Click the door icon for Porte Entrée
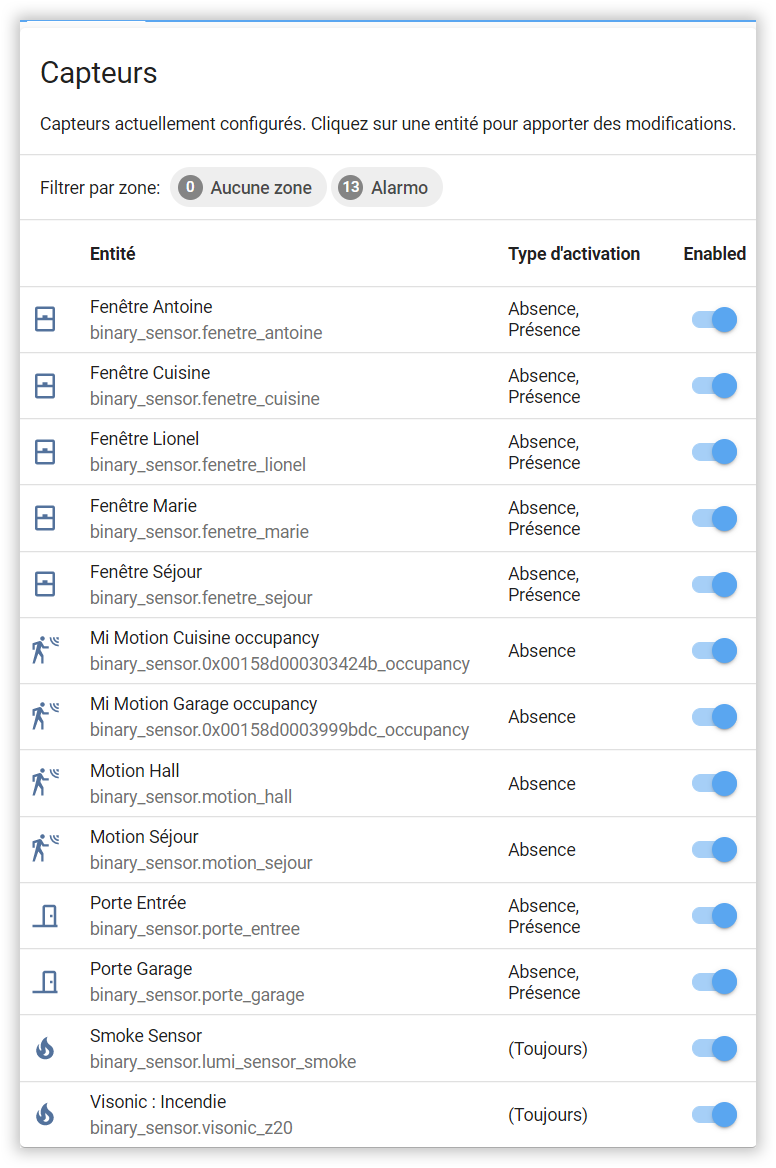776x1168 pixels. (45, 916)
